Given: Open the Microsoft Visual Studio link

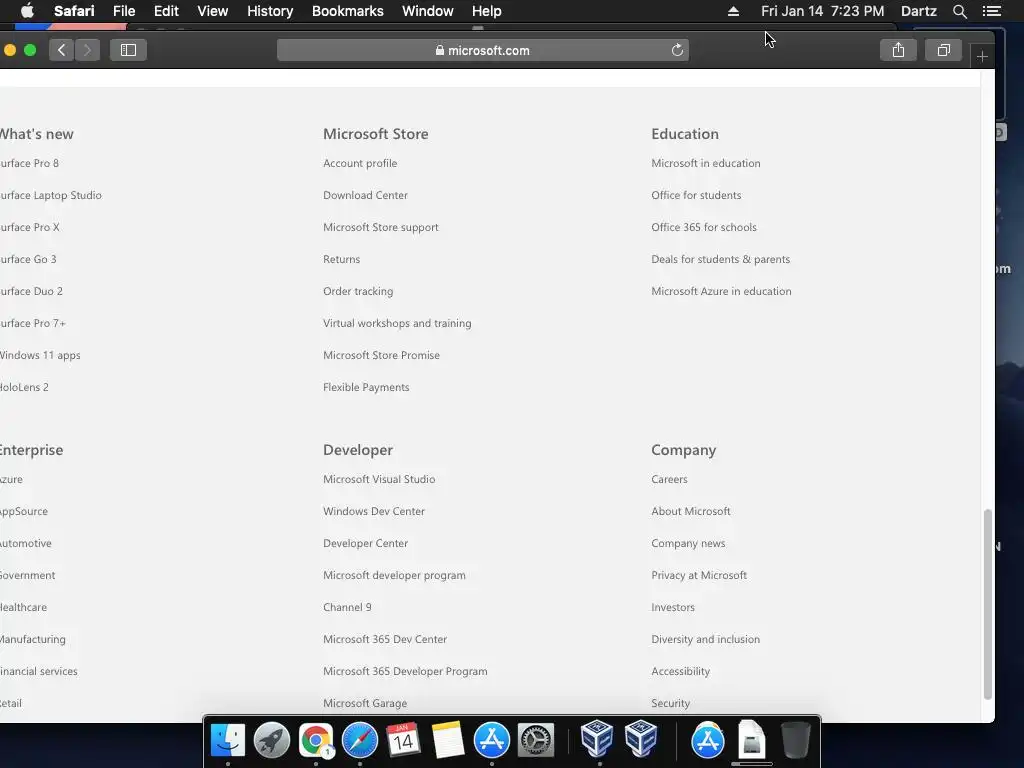Looking at the screenshot, I should point(379,479).
